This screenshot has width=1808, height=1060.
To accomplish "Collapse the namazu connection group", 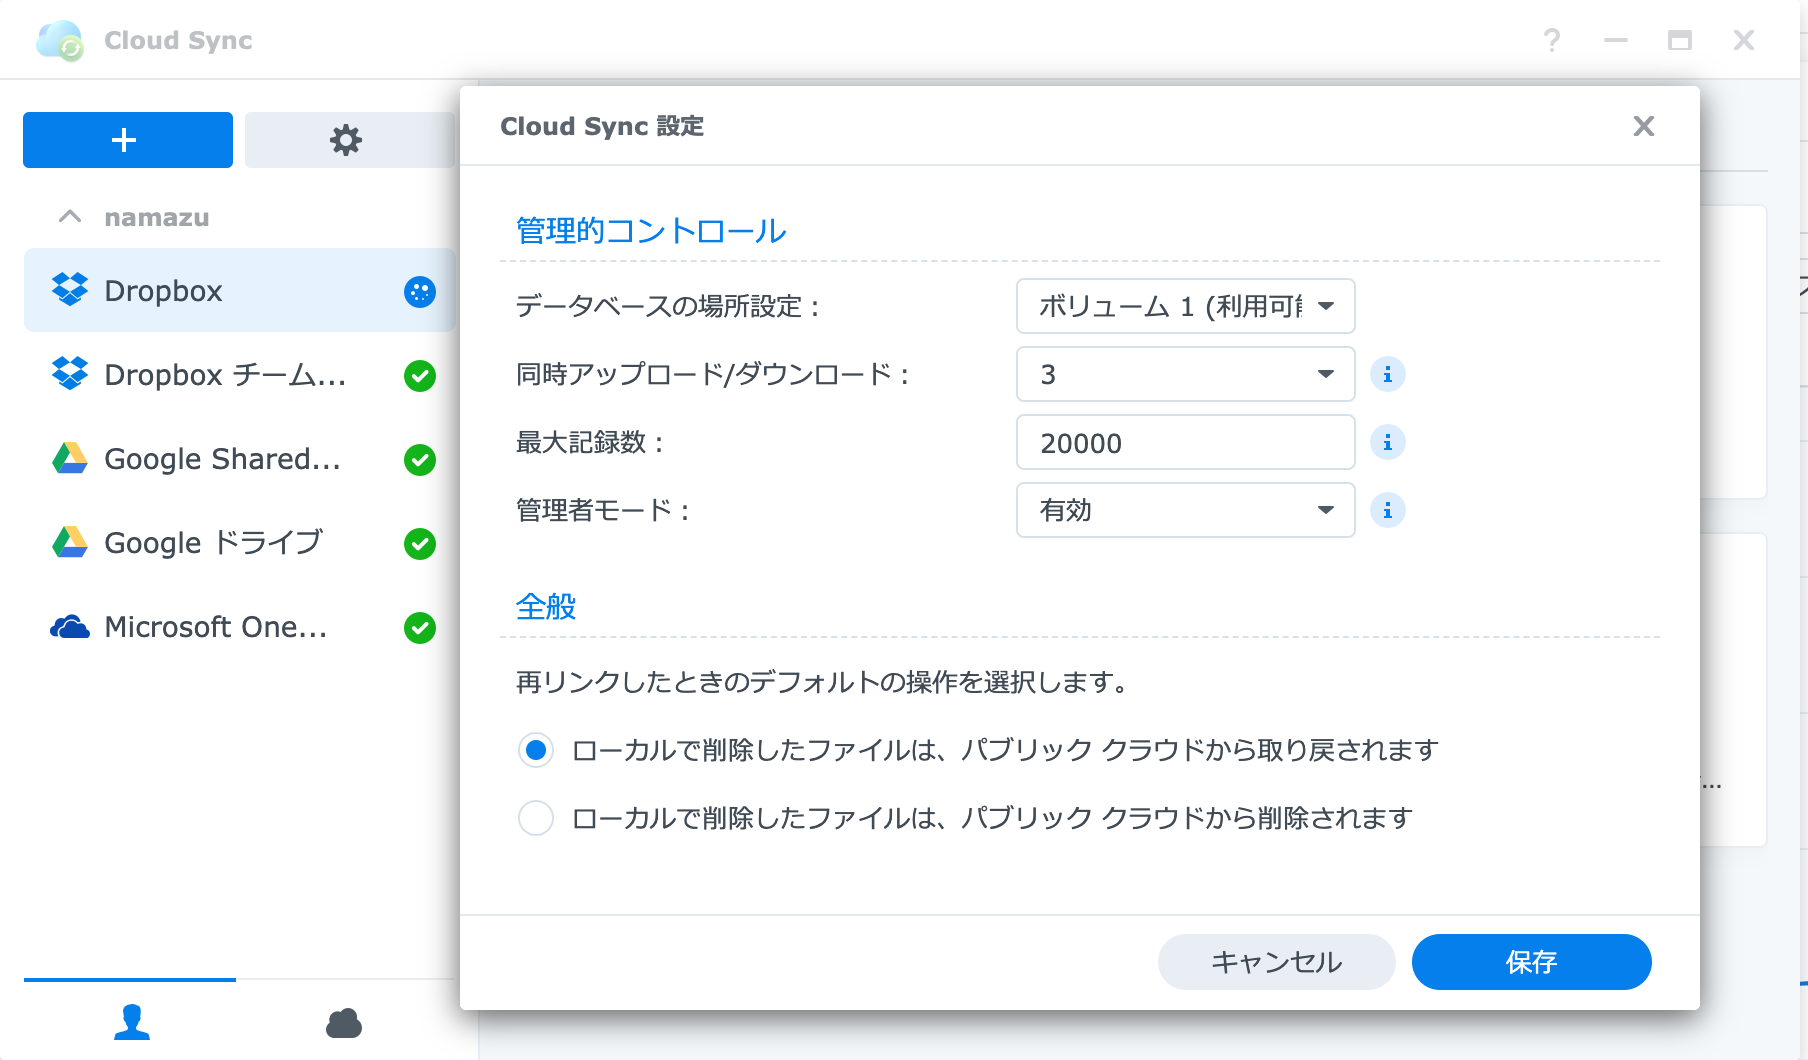I will coord(70,217).
